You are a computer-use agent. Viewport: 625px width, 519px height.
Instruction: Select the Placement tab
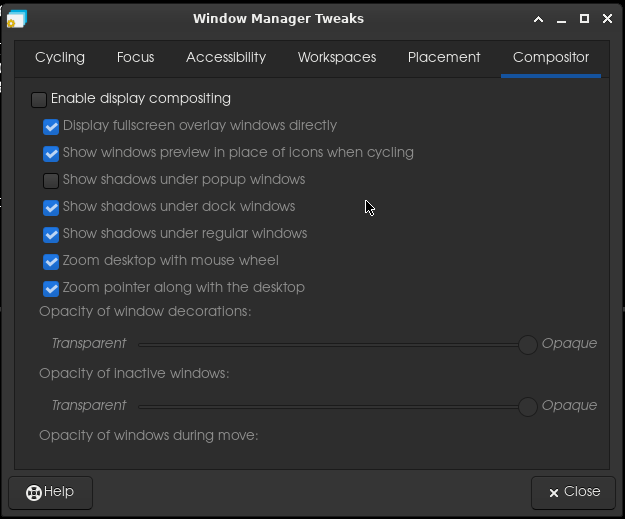444,58
